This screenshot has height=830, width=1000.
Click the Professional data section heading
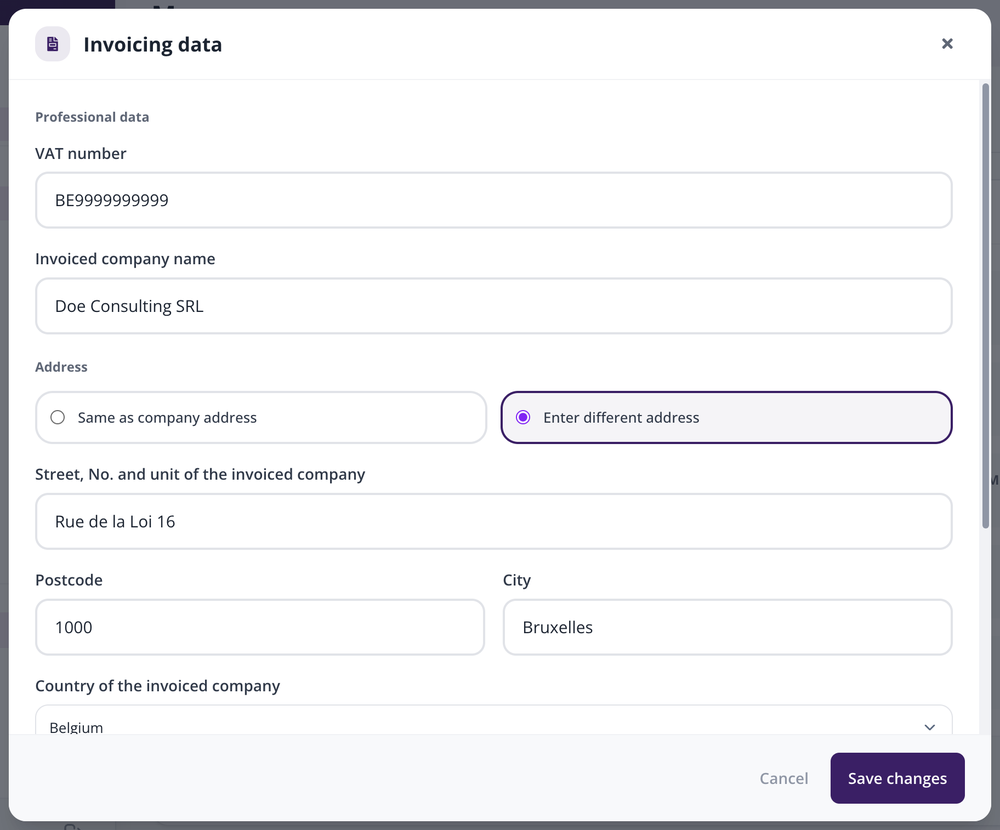pos(92,117)
